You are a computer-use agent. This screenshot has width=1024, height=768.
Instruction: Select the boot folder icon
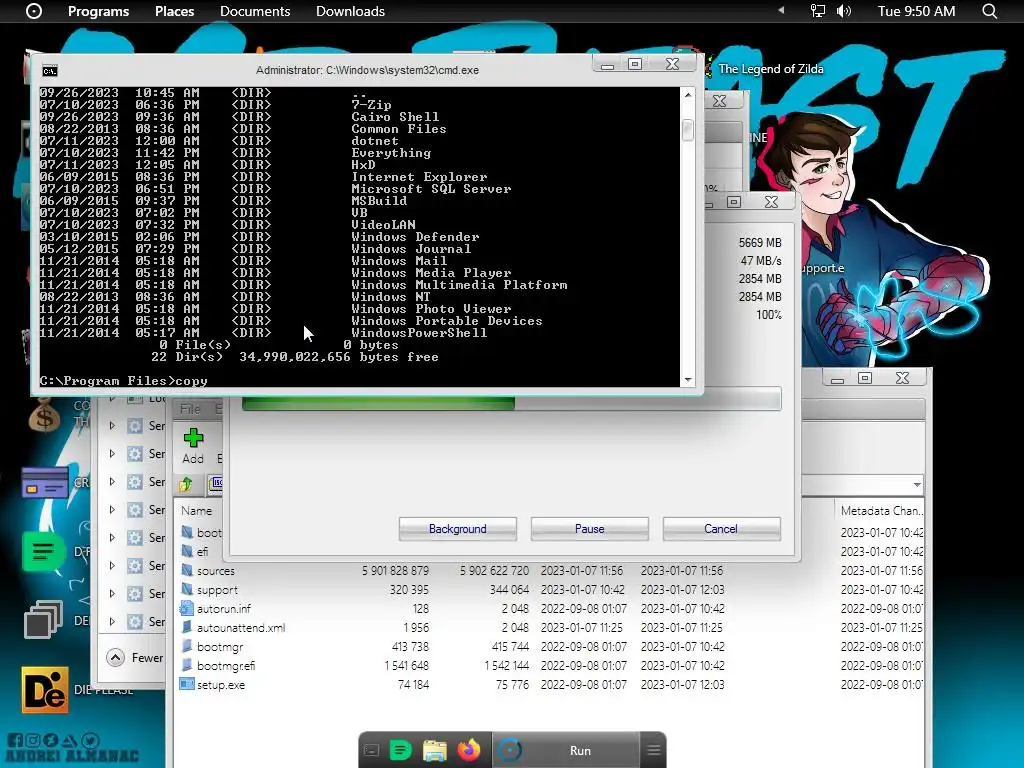pos(187,532)
